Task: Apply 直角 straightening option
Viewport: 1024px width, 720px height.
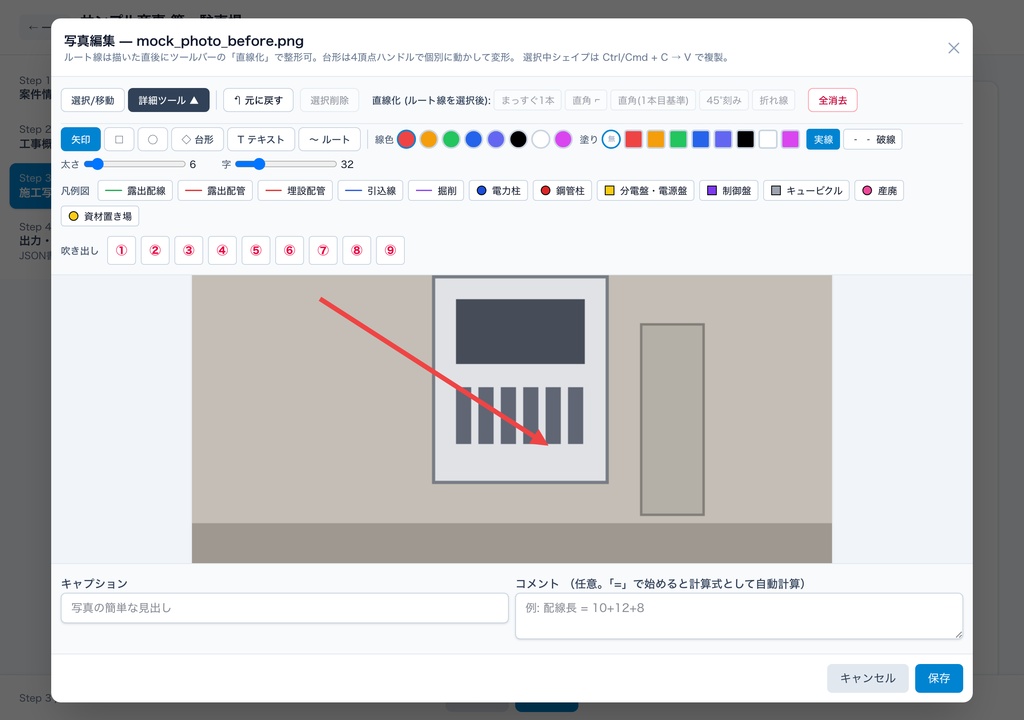Action: (586, 100)
